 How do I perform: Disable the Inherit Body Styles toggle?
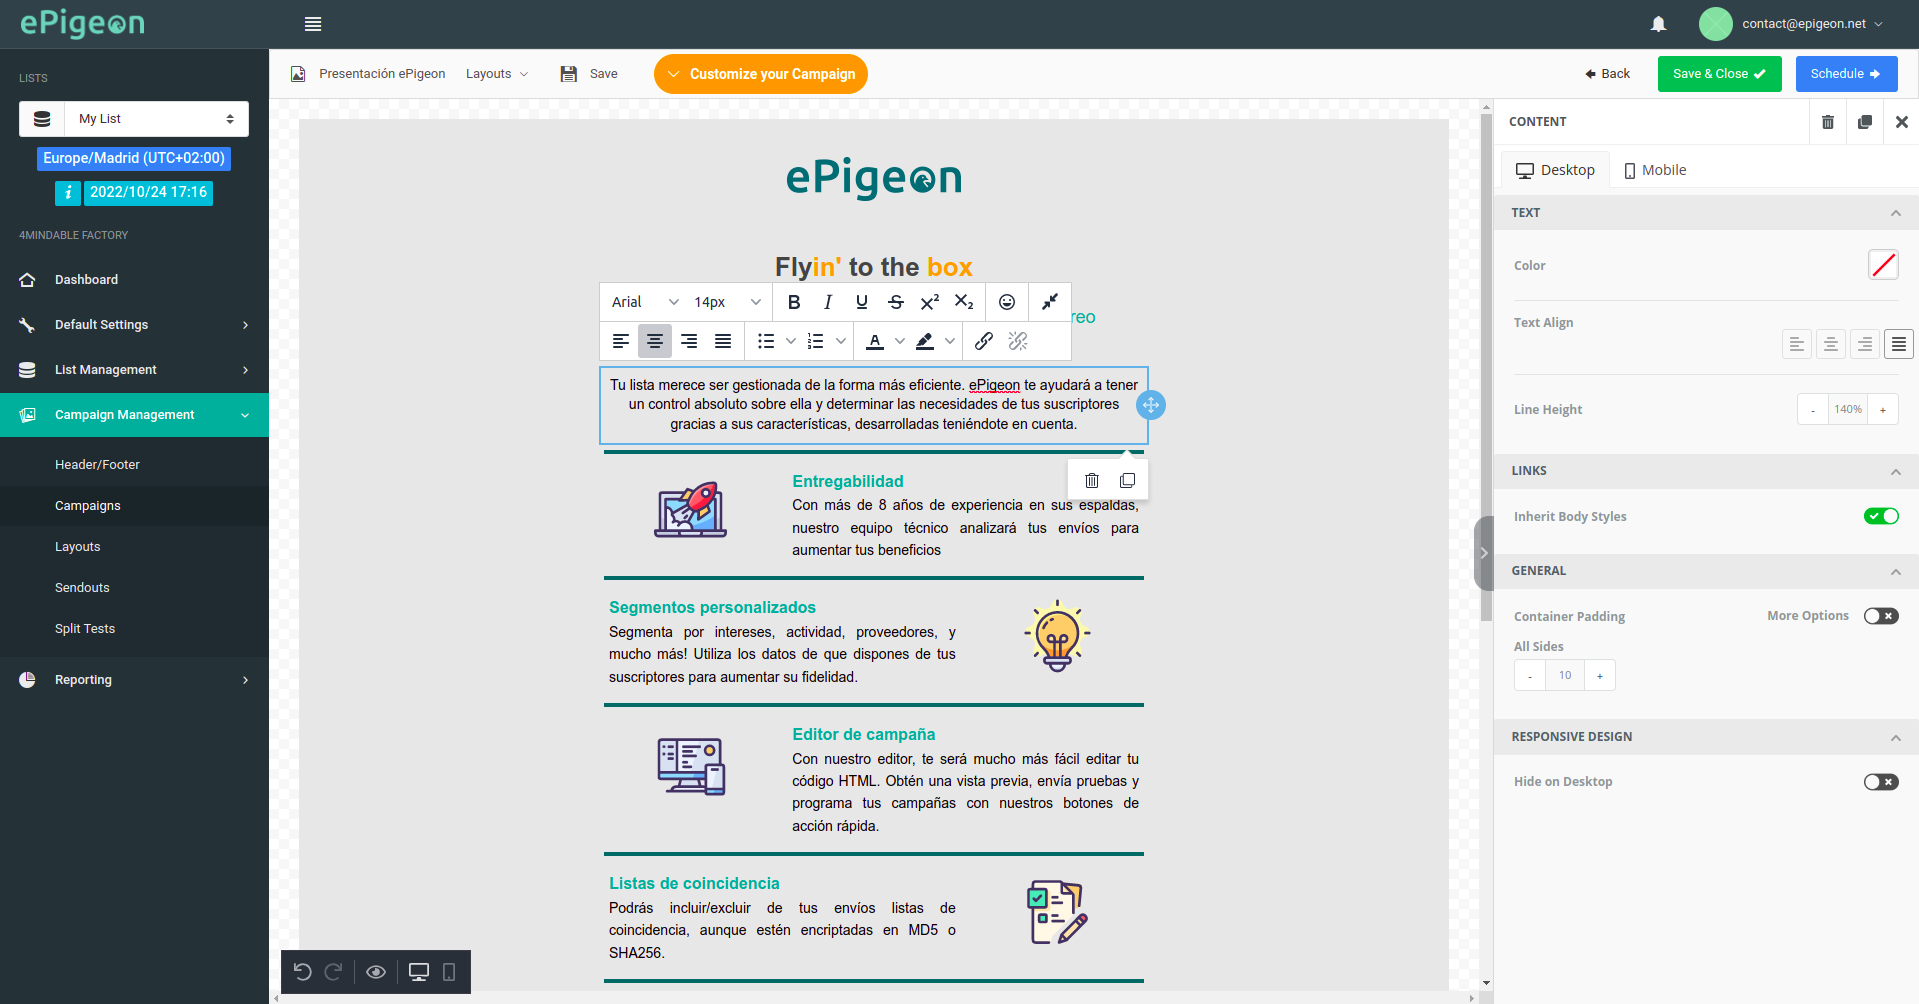pos(1881,516)
